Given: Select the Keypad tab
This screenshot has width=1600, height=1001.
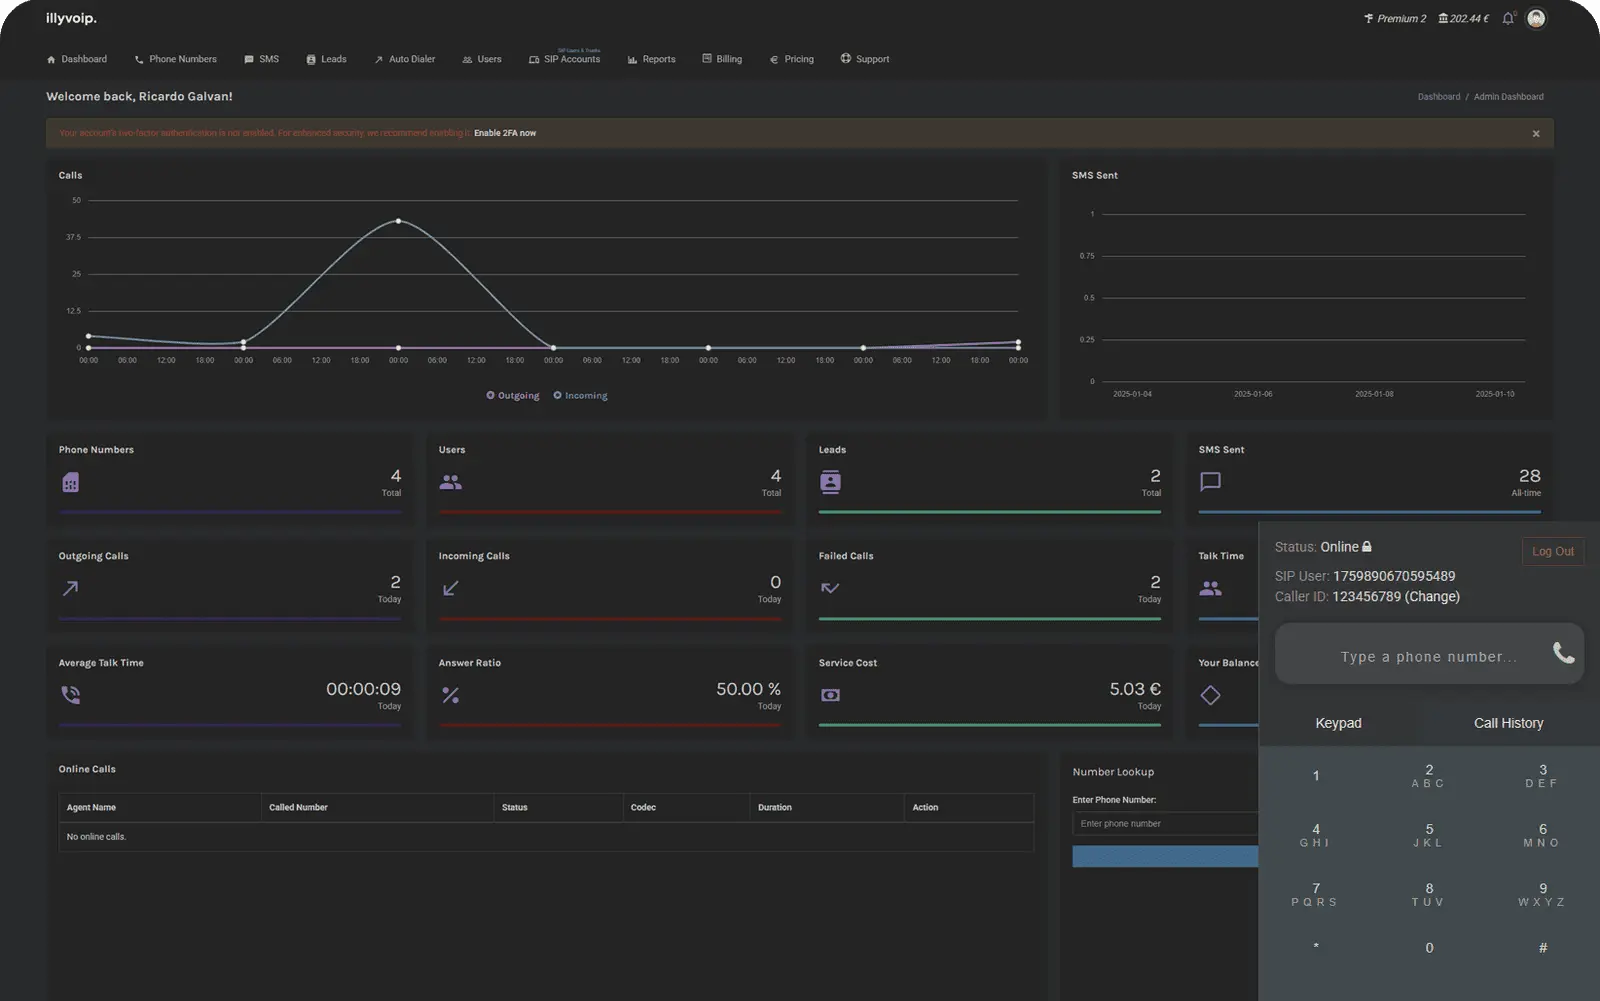Looking at the screenshot, I should pyautogui.click(x=1338, y=723).
